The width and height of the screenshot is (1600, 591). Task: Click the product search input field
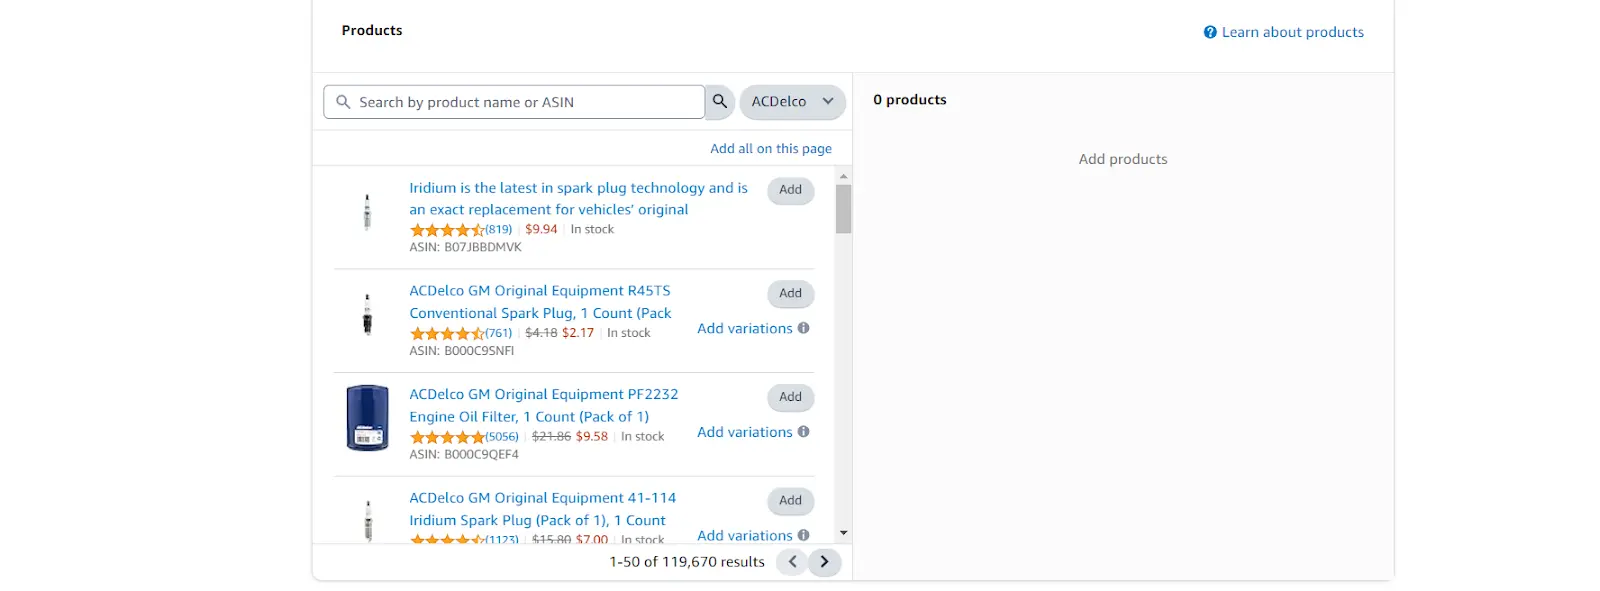pos(514,102)
